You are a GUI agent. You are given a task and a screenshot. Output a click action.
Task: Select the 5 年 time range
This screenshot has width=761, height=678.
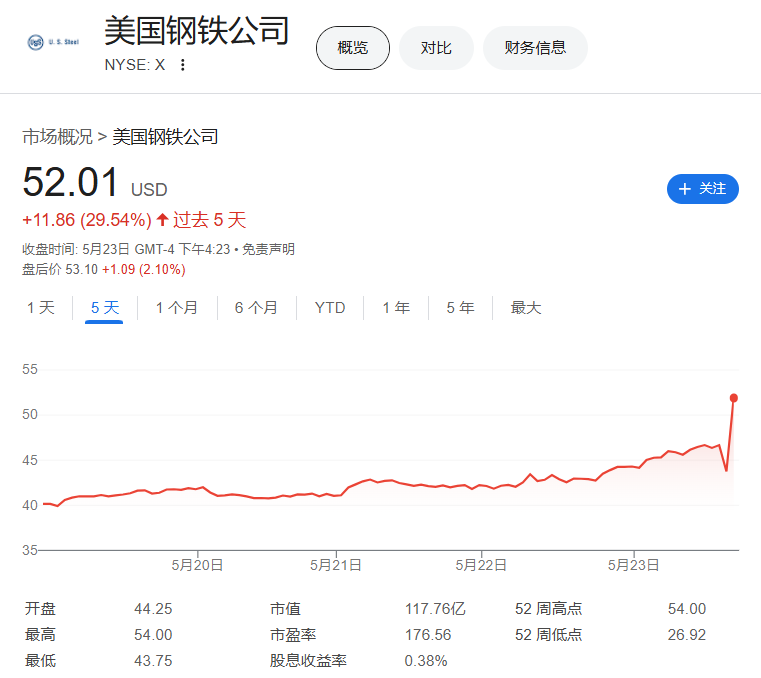460,308
